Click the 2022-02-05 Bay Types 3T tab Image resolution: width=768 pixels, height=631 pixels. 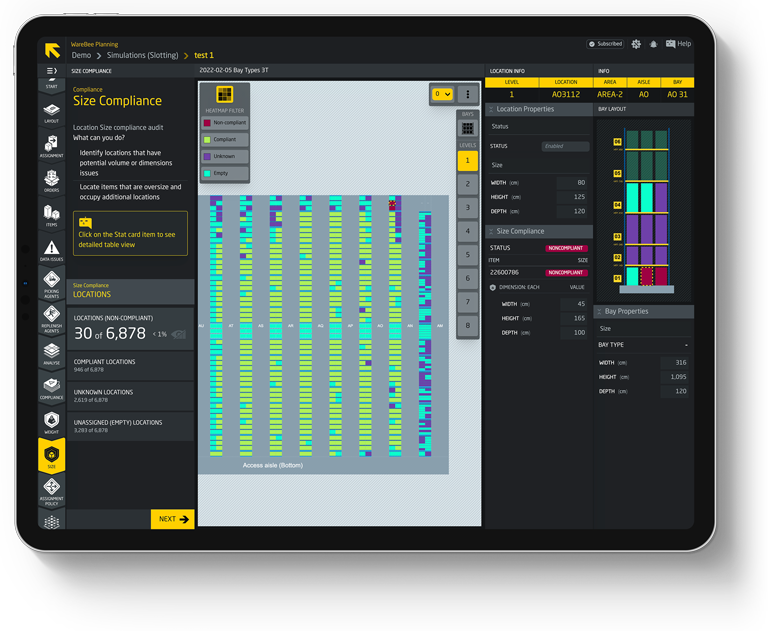point(234,70)
